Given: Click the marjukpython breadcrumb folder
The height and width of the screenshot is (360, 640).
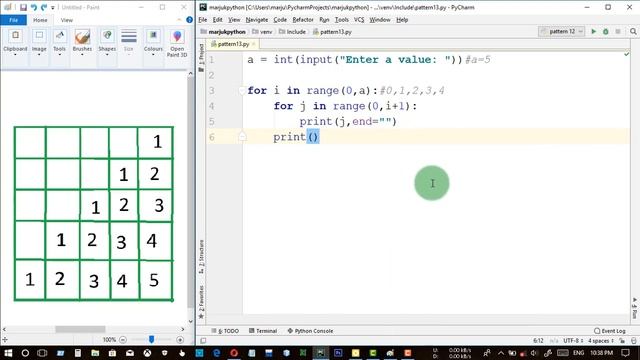Looking at the screenshot, I should pyautogui.click(x=223, y=32).
